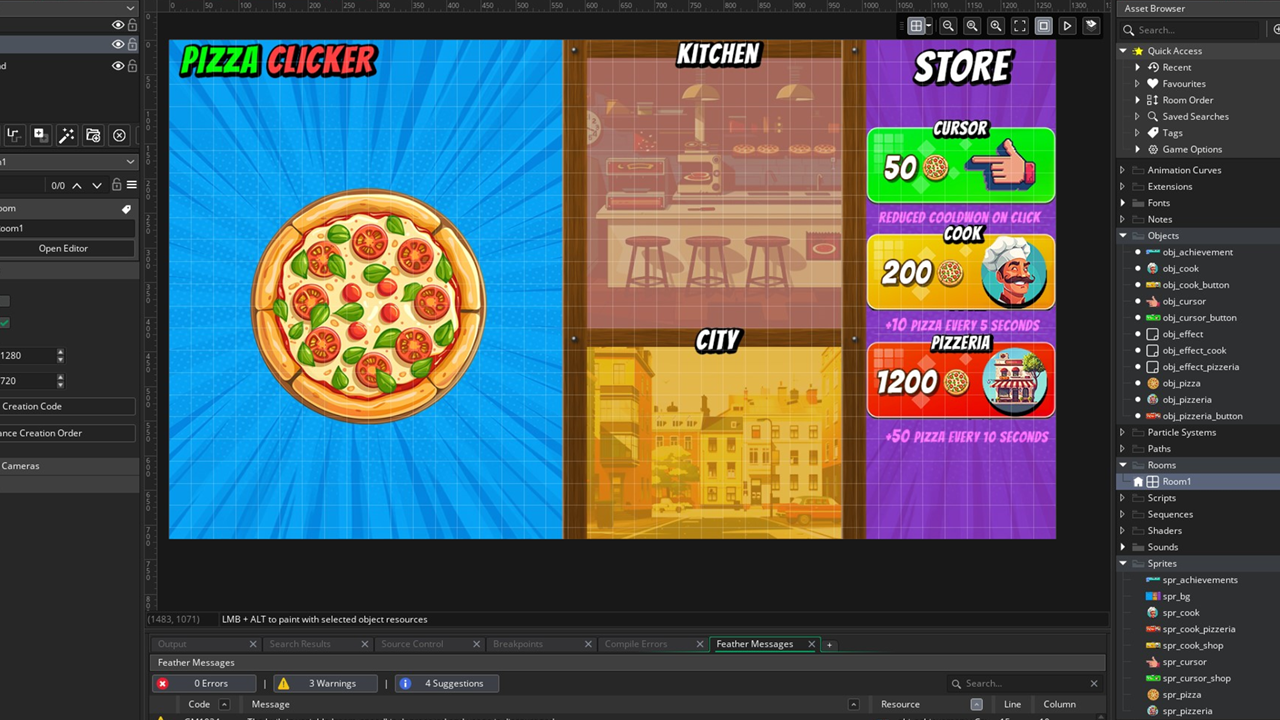
Task: Toggle the 3 Warnings filter
Action: (x=324, y=683)
